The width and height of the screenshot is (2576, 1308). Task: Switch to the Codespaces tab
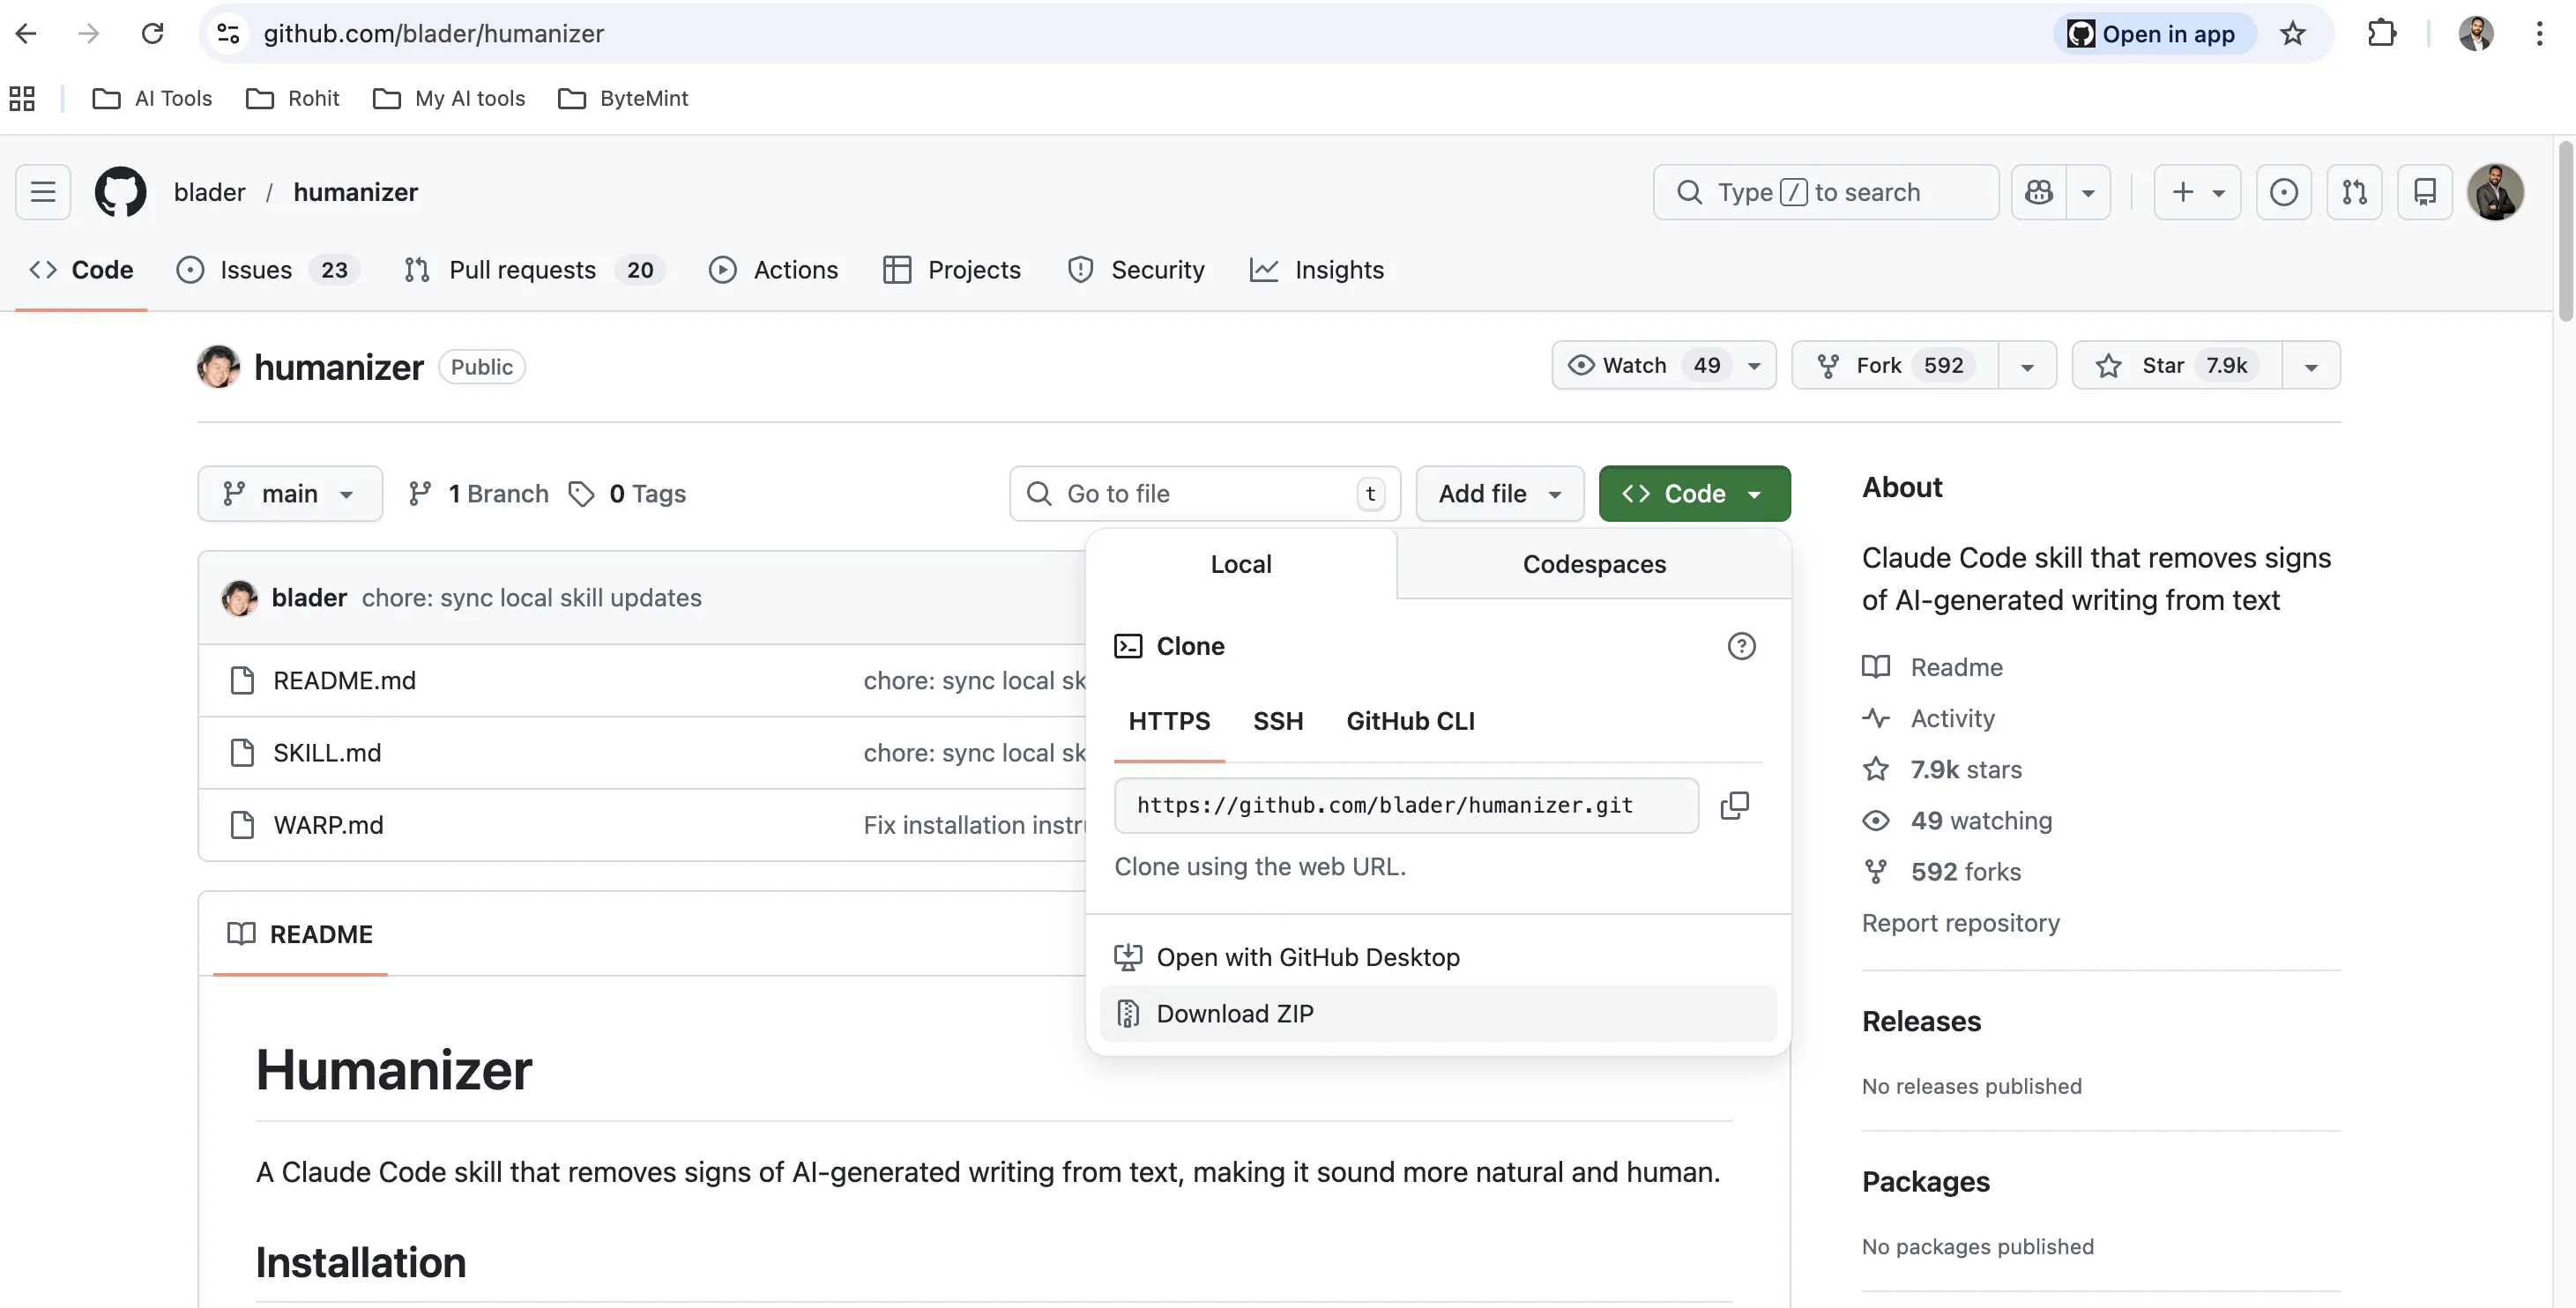pos(1594,564)
